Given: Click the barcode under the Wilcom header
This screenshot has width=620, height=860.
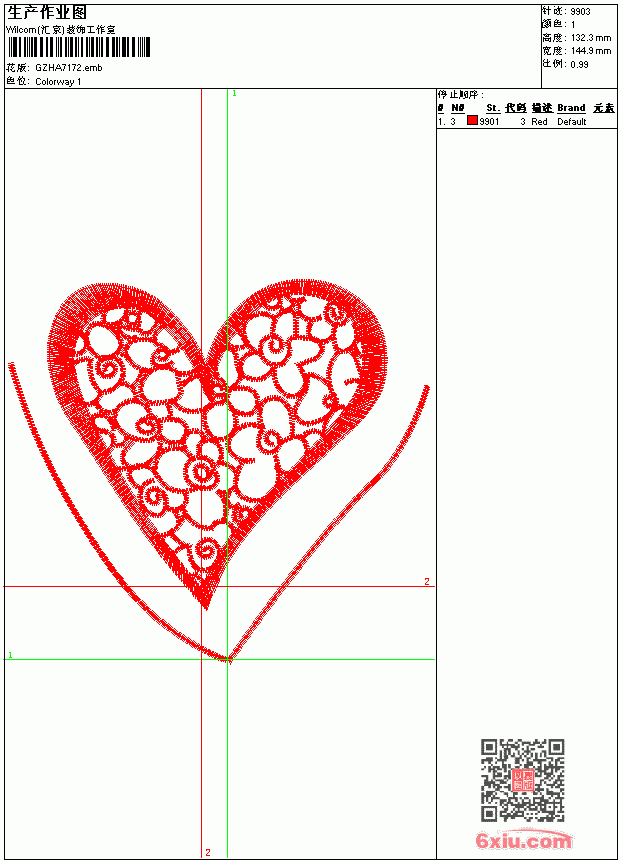Looking at the screenshot, I should point(78,47).
